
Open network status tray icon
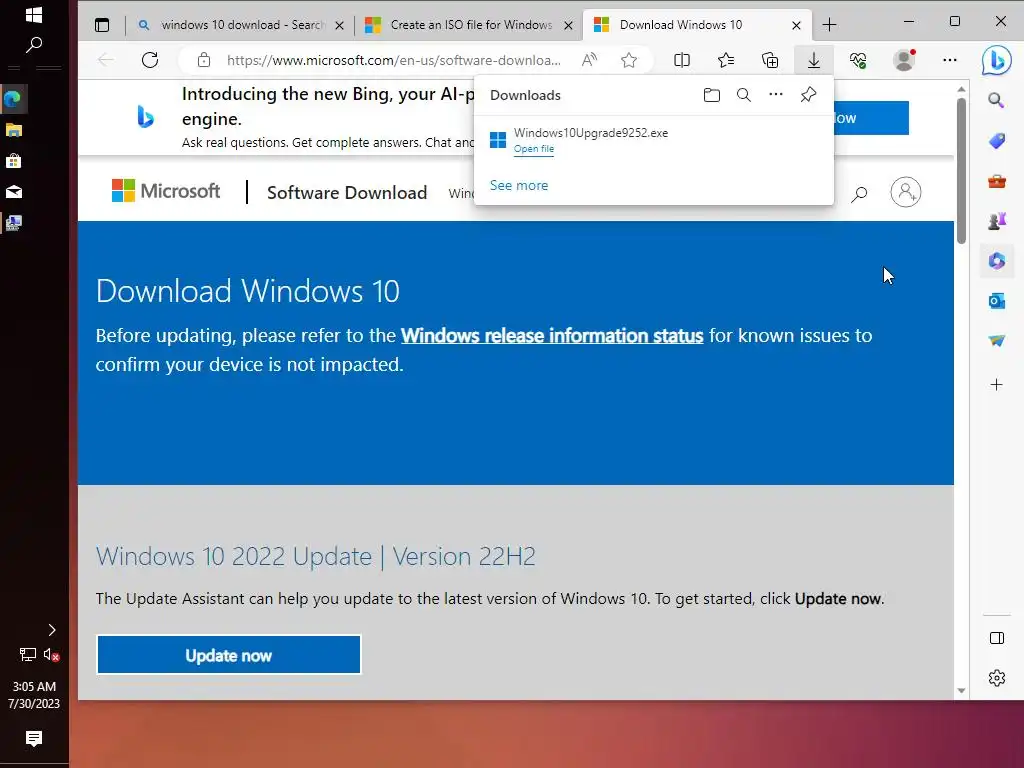pos(27,654)
